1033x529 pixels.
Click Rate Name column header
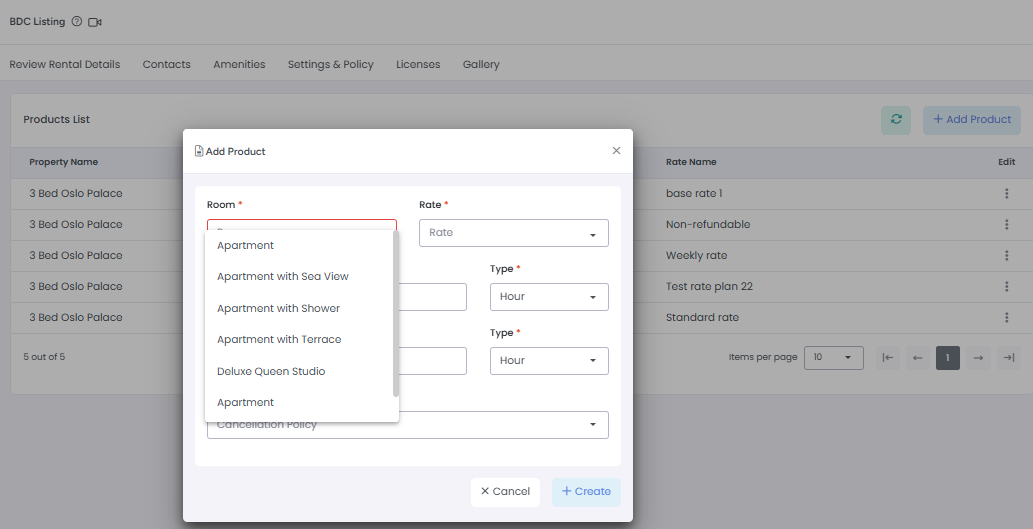[691, 162]
